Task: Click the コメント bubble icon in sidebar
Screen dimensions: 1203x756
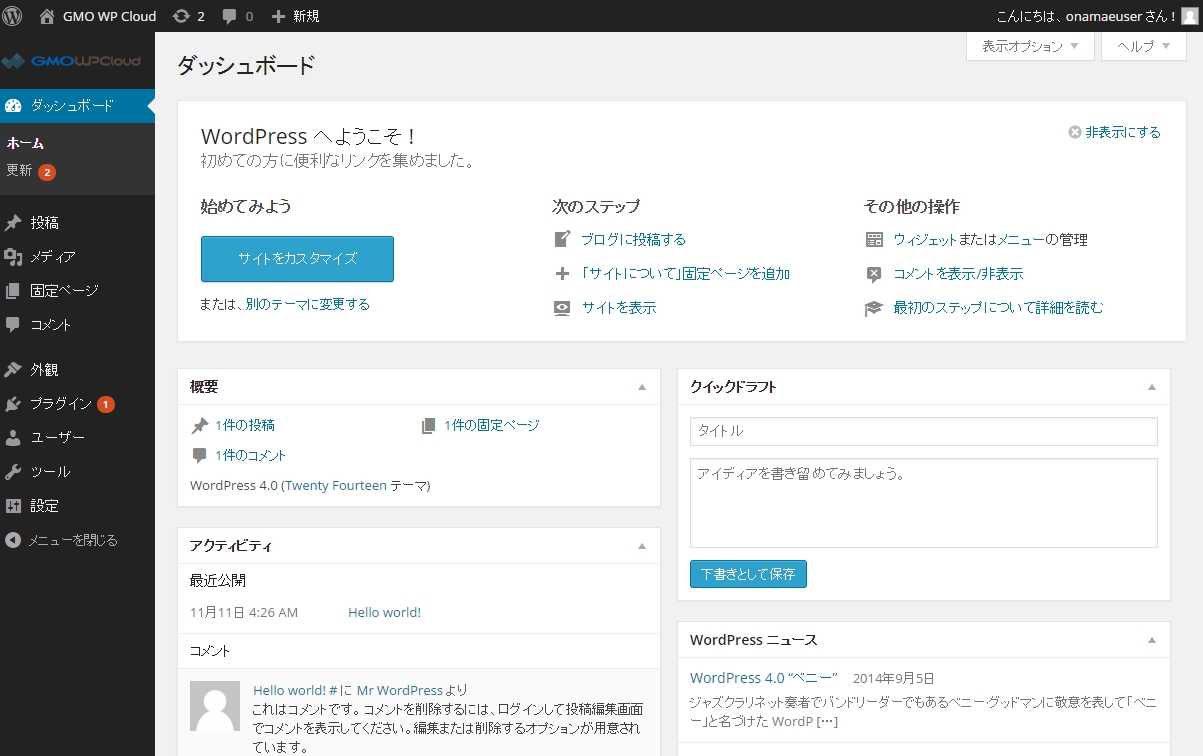Action: [13, 325]
